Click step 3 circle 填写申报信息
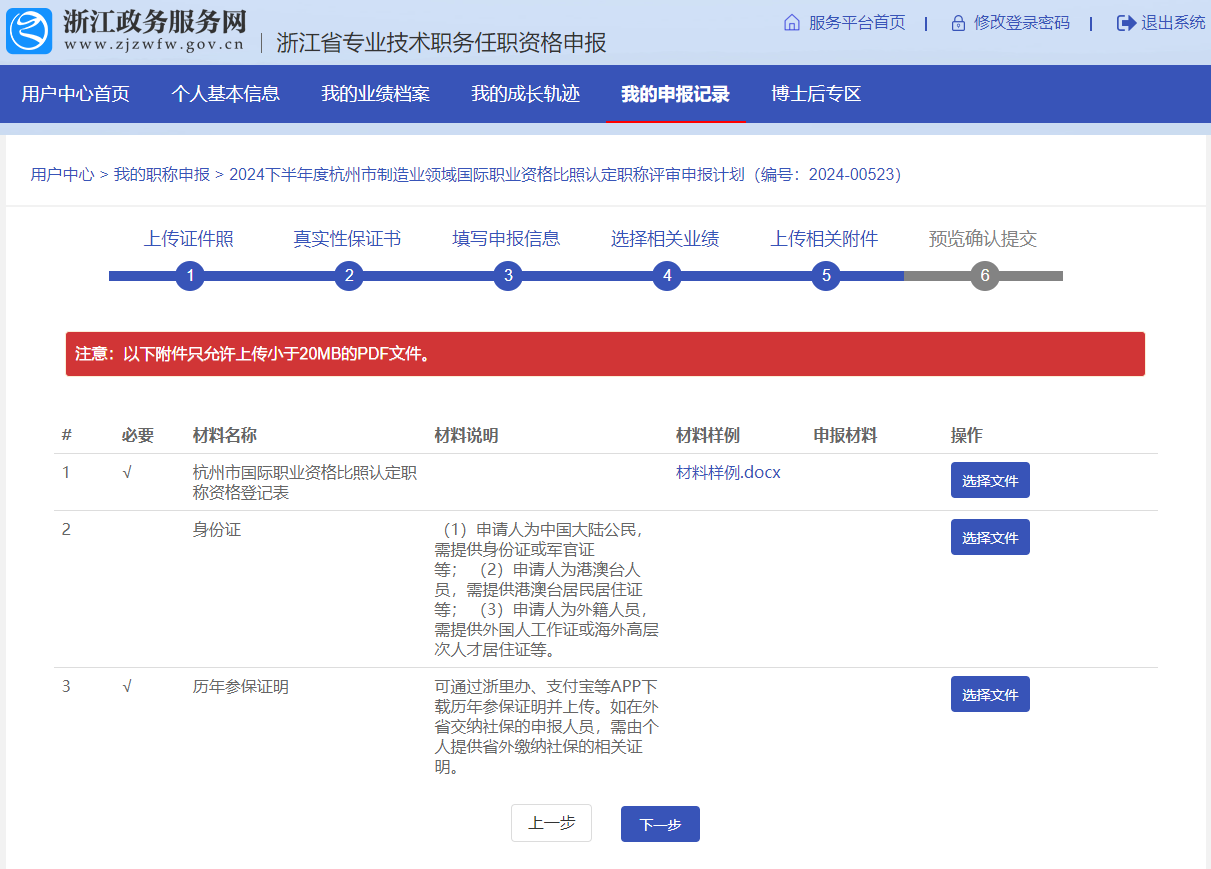This screenshot has height=869, width=1211. click(x=508, y=276)
